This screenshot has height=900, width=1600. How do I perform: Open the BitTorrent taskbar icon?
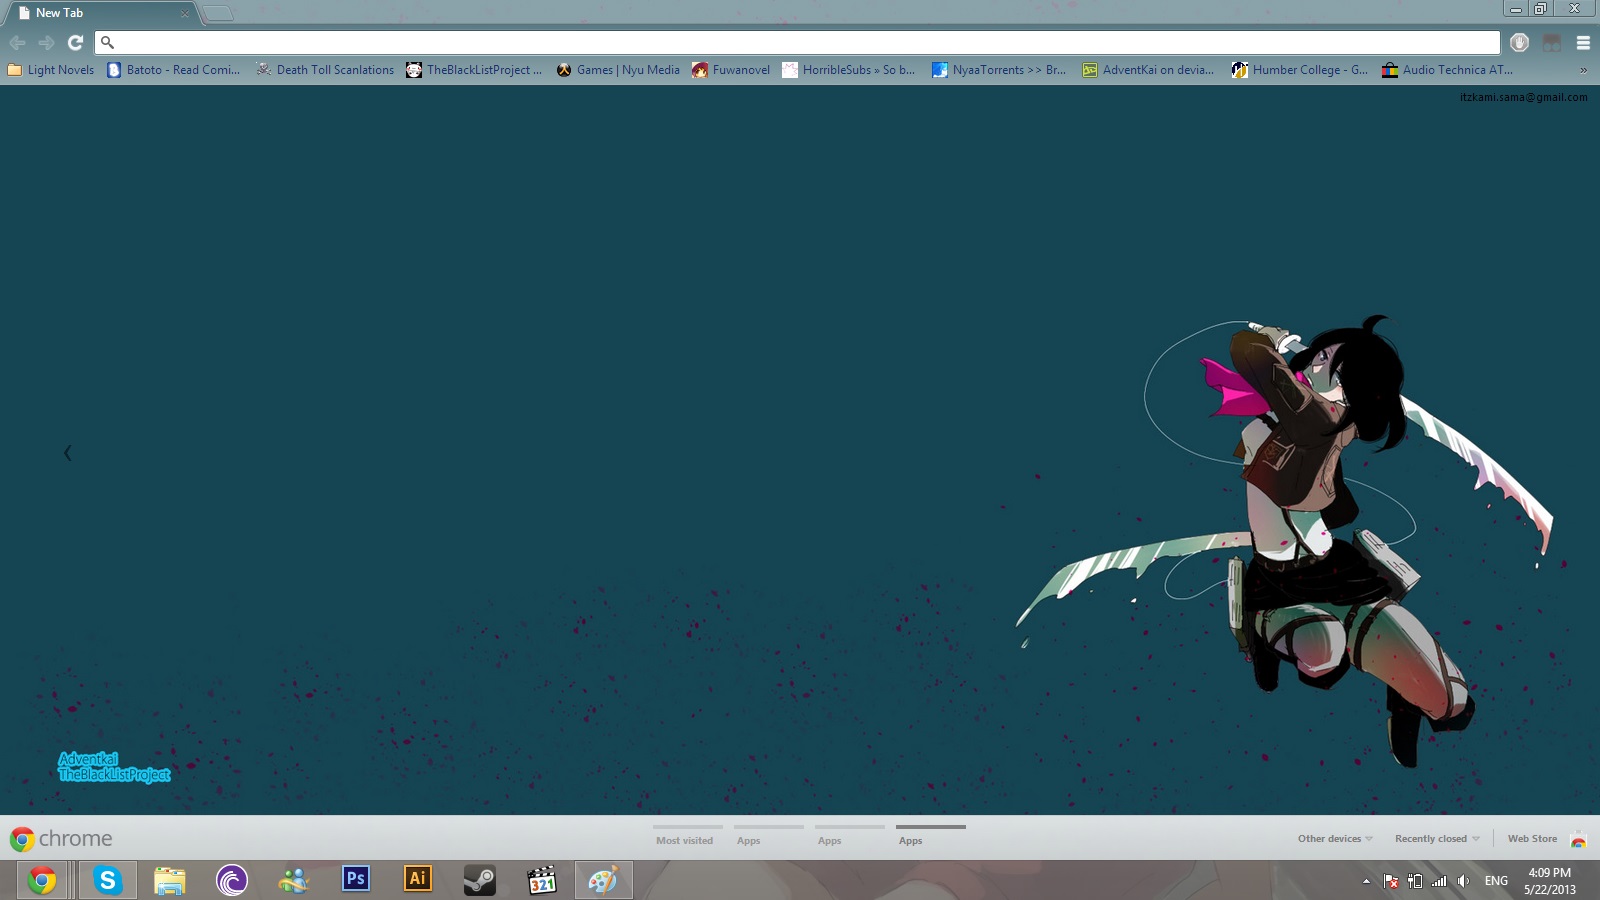pos(231,880)
